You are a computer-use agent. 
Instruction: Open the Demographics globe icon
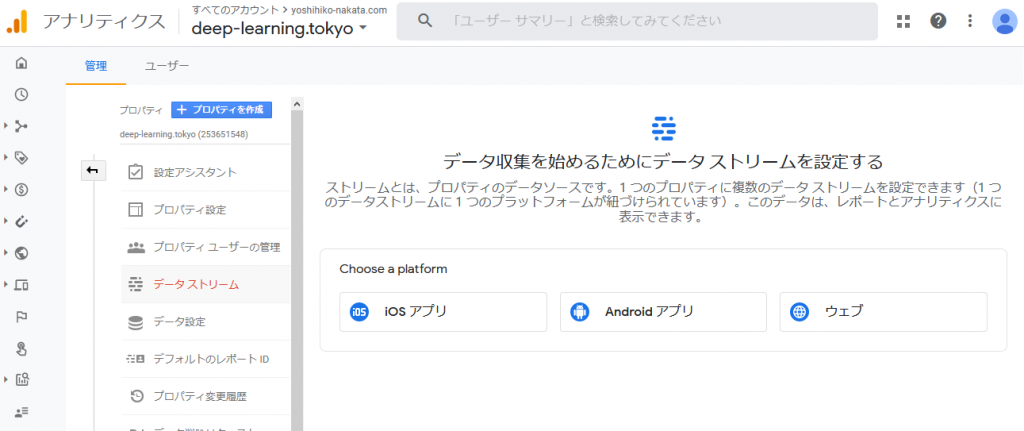click(22, 253)
